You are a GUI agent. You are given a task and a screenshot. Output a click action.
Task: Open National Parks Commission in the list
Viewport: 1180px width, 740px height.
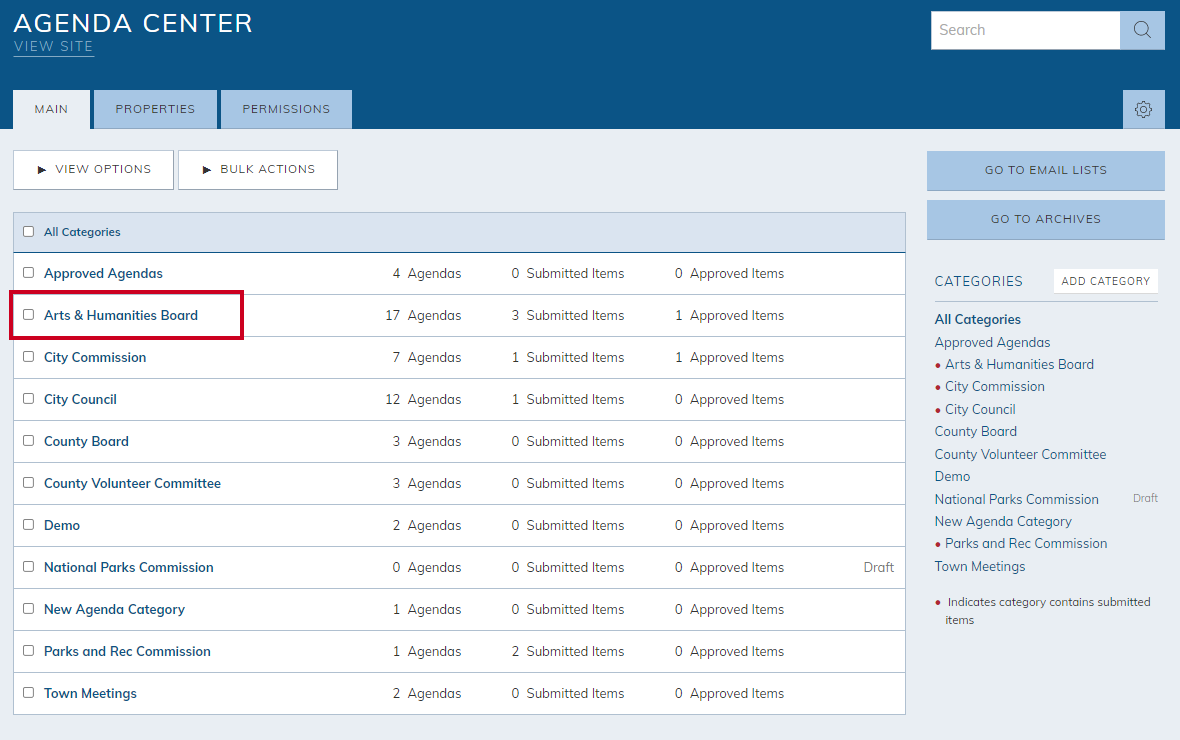pyautogui.click(x=129, y=568)
